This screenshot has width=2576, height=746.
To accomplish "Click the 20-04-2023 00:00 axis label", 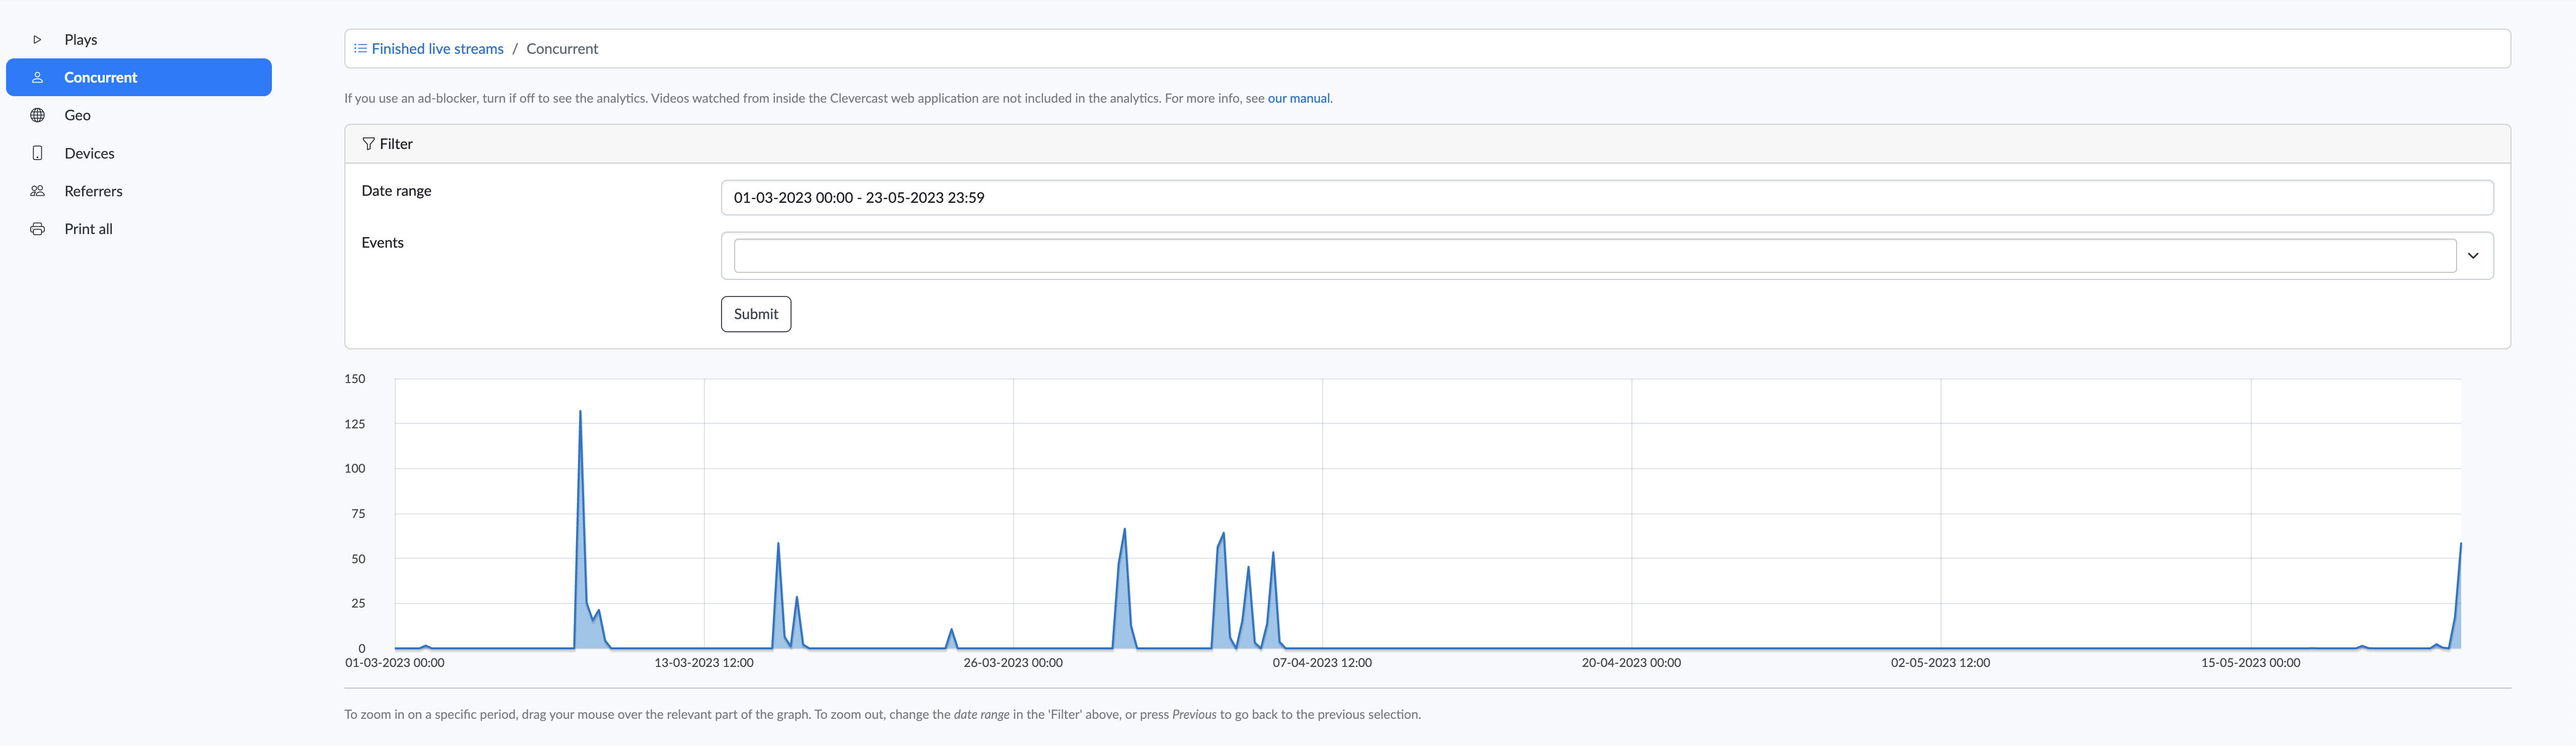I will [1631, 664].
